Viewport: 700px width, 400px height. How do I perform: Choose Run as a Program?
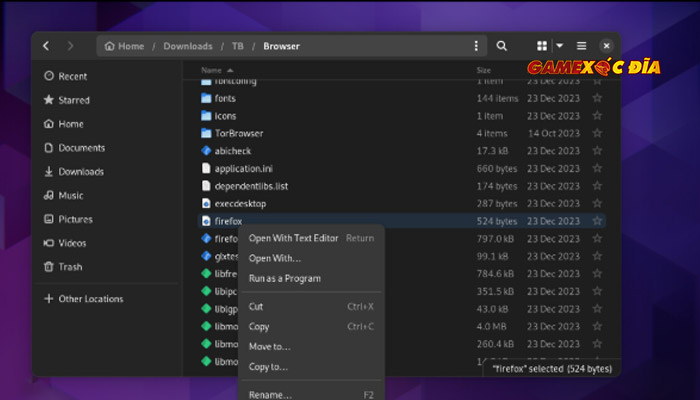pyautogui.click(x=311, y=279)
